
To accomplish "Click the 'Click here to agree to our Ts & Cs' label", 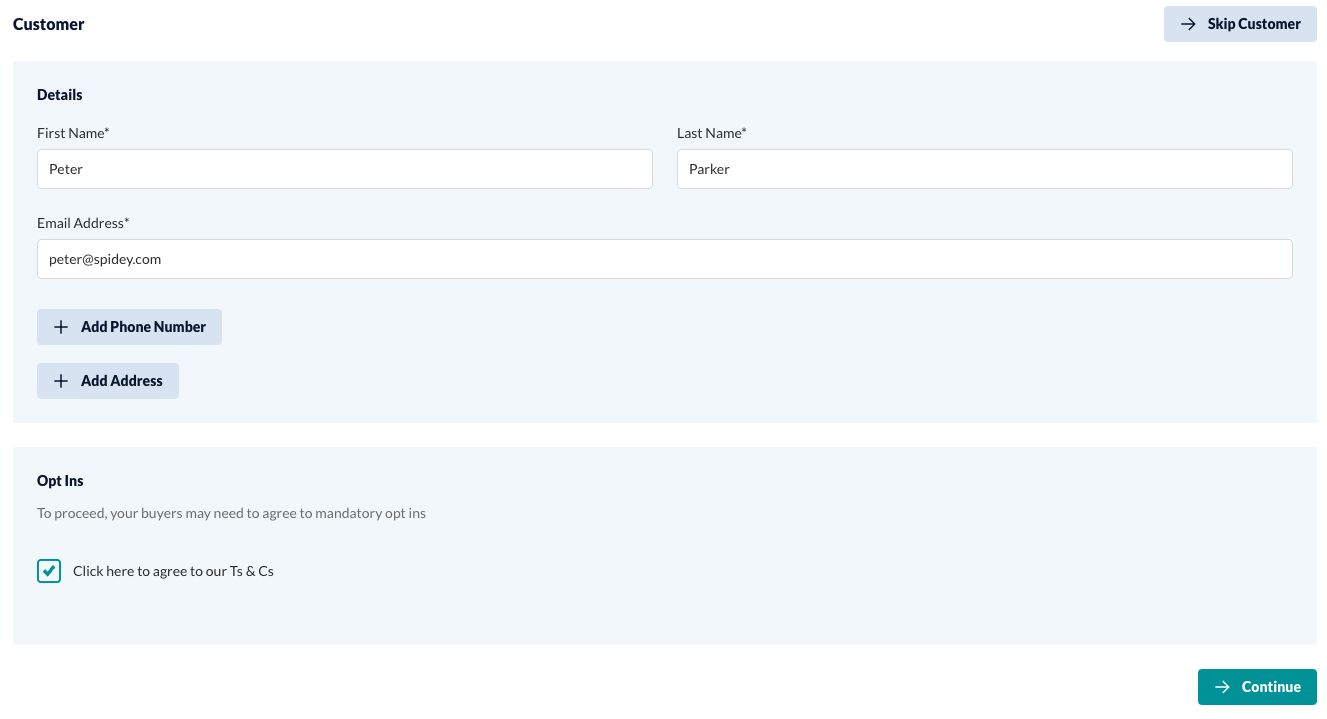I will pyautogui.click(x=173, y=571).
